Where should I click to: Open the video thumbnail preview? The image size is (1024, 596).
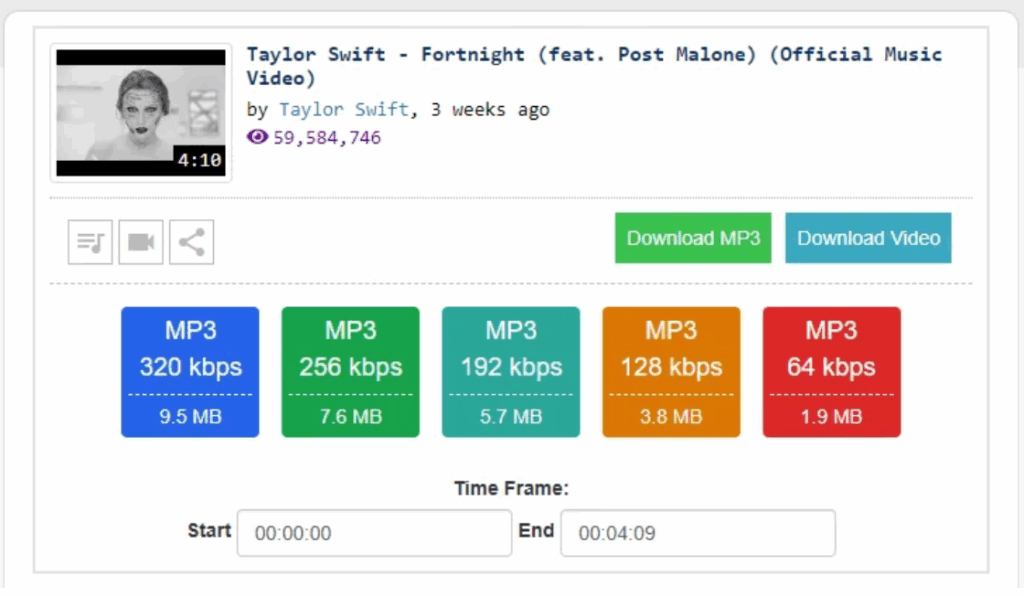point(140,112)
